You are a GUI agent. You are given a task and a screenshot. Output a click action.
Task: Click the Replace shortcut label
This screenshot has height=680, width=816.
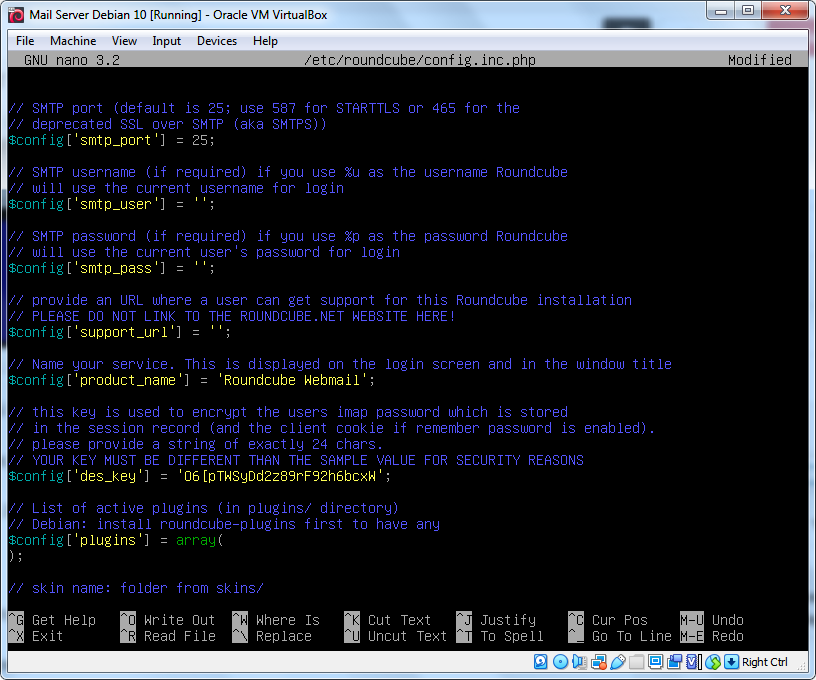pyautogui.click(x=284, y=636)
